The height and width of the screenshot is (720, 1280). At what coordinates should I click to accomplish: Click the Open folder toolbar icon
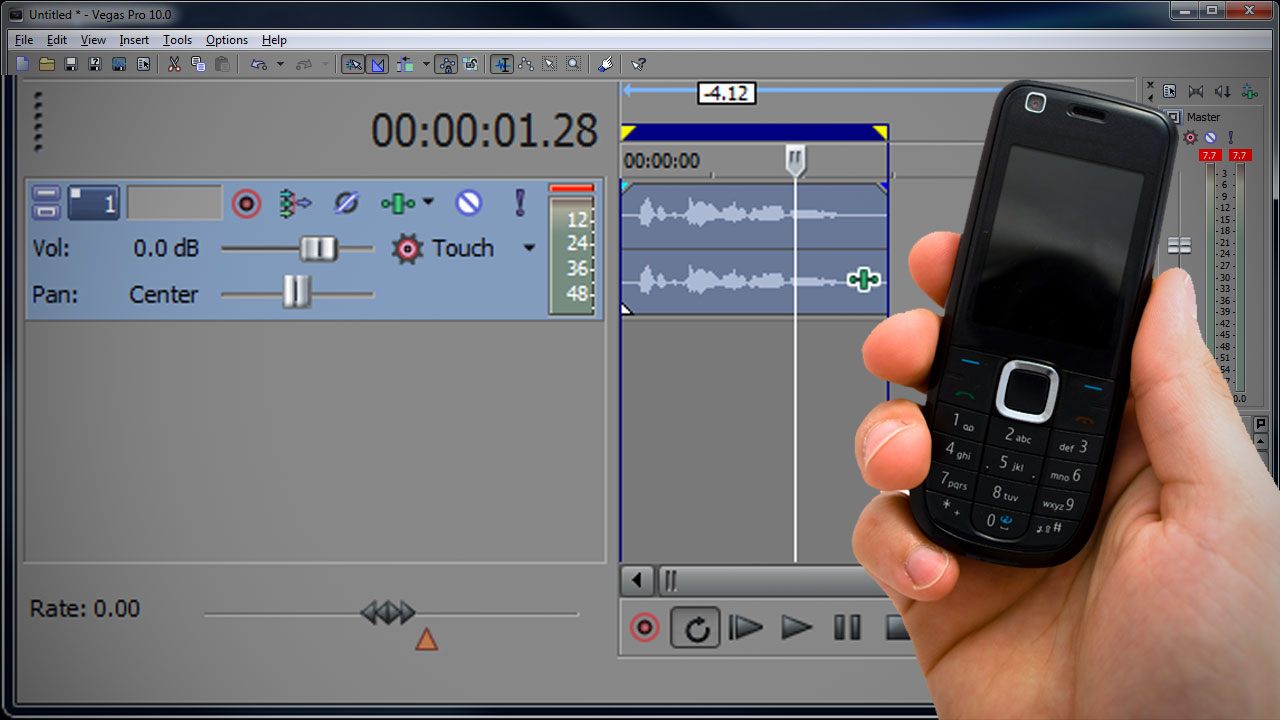[47, 64]
